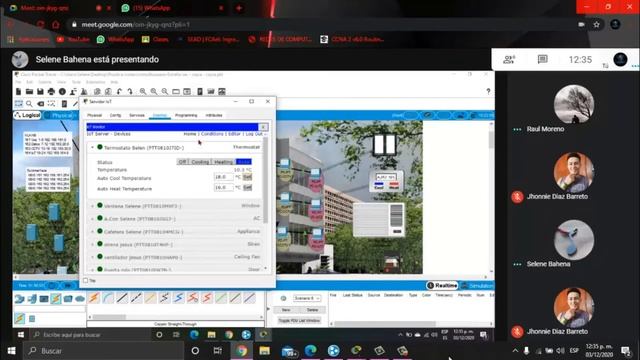640x360 pixels.
Task: Click the Packet Tracer help question mark icon
Action: coord(488,91)
